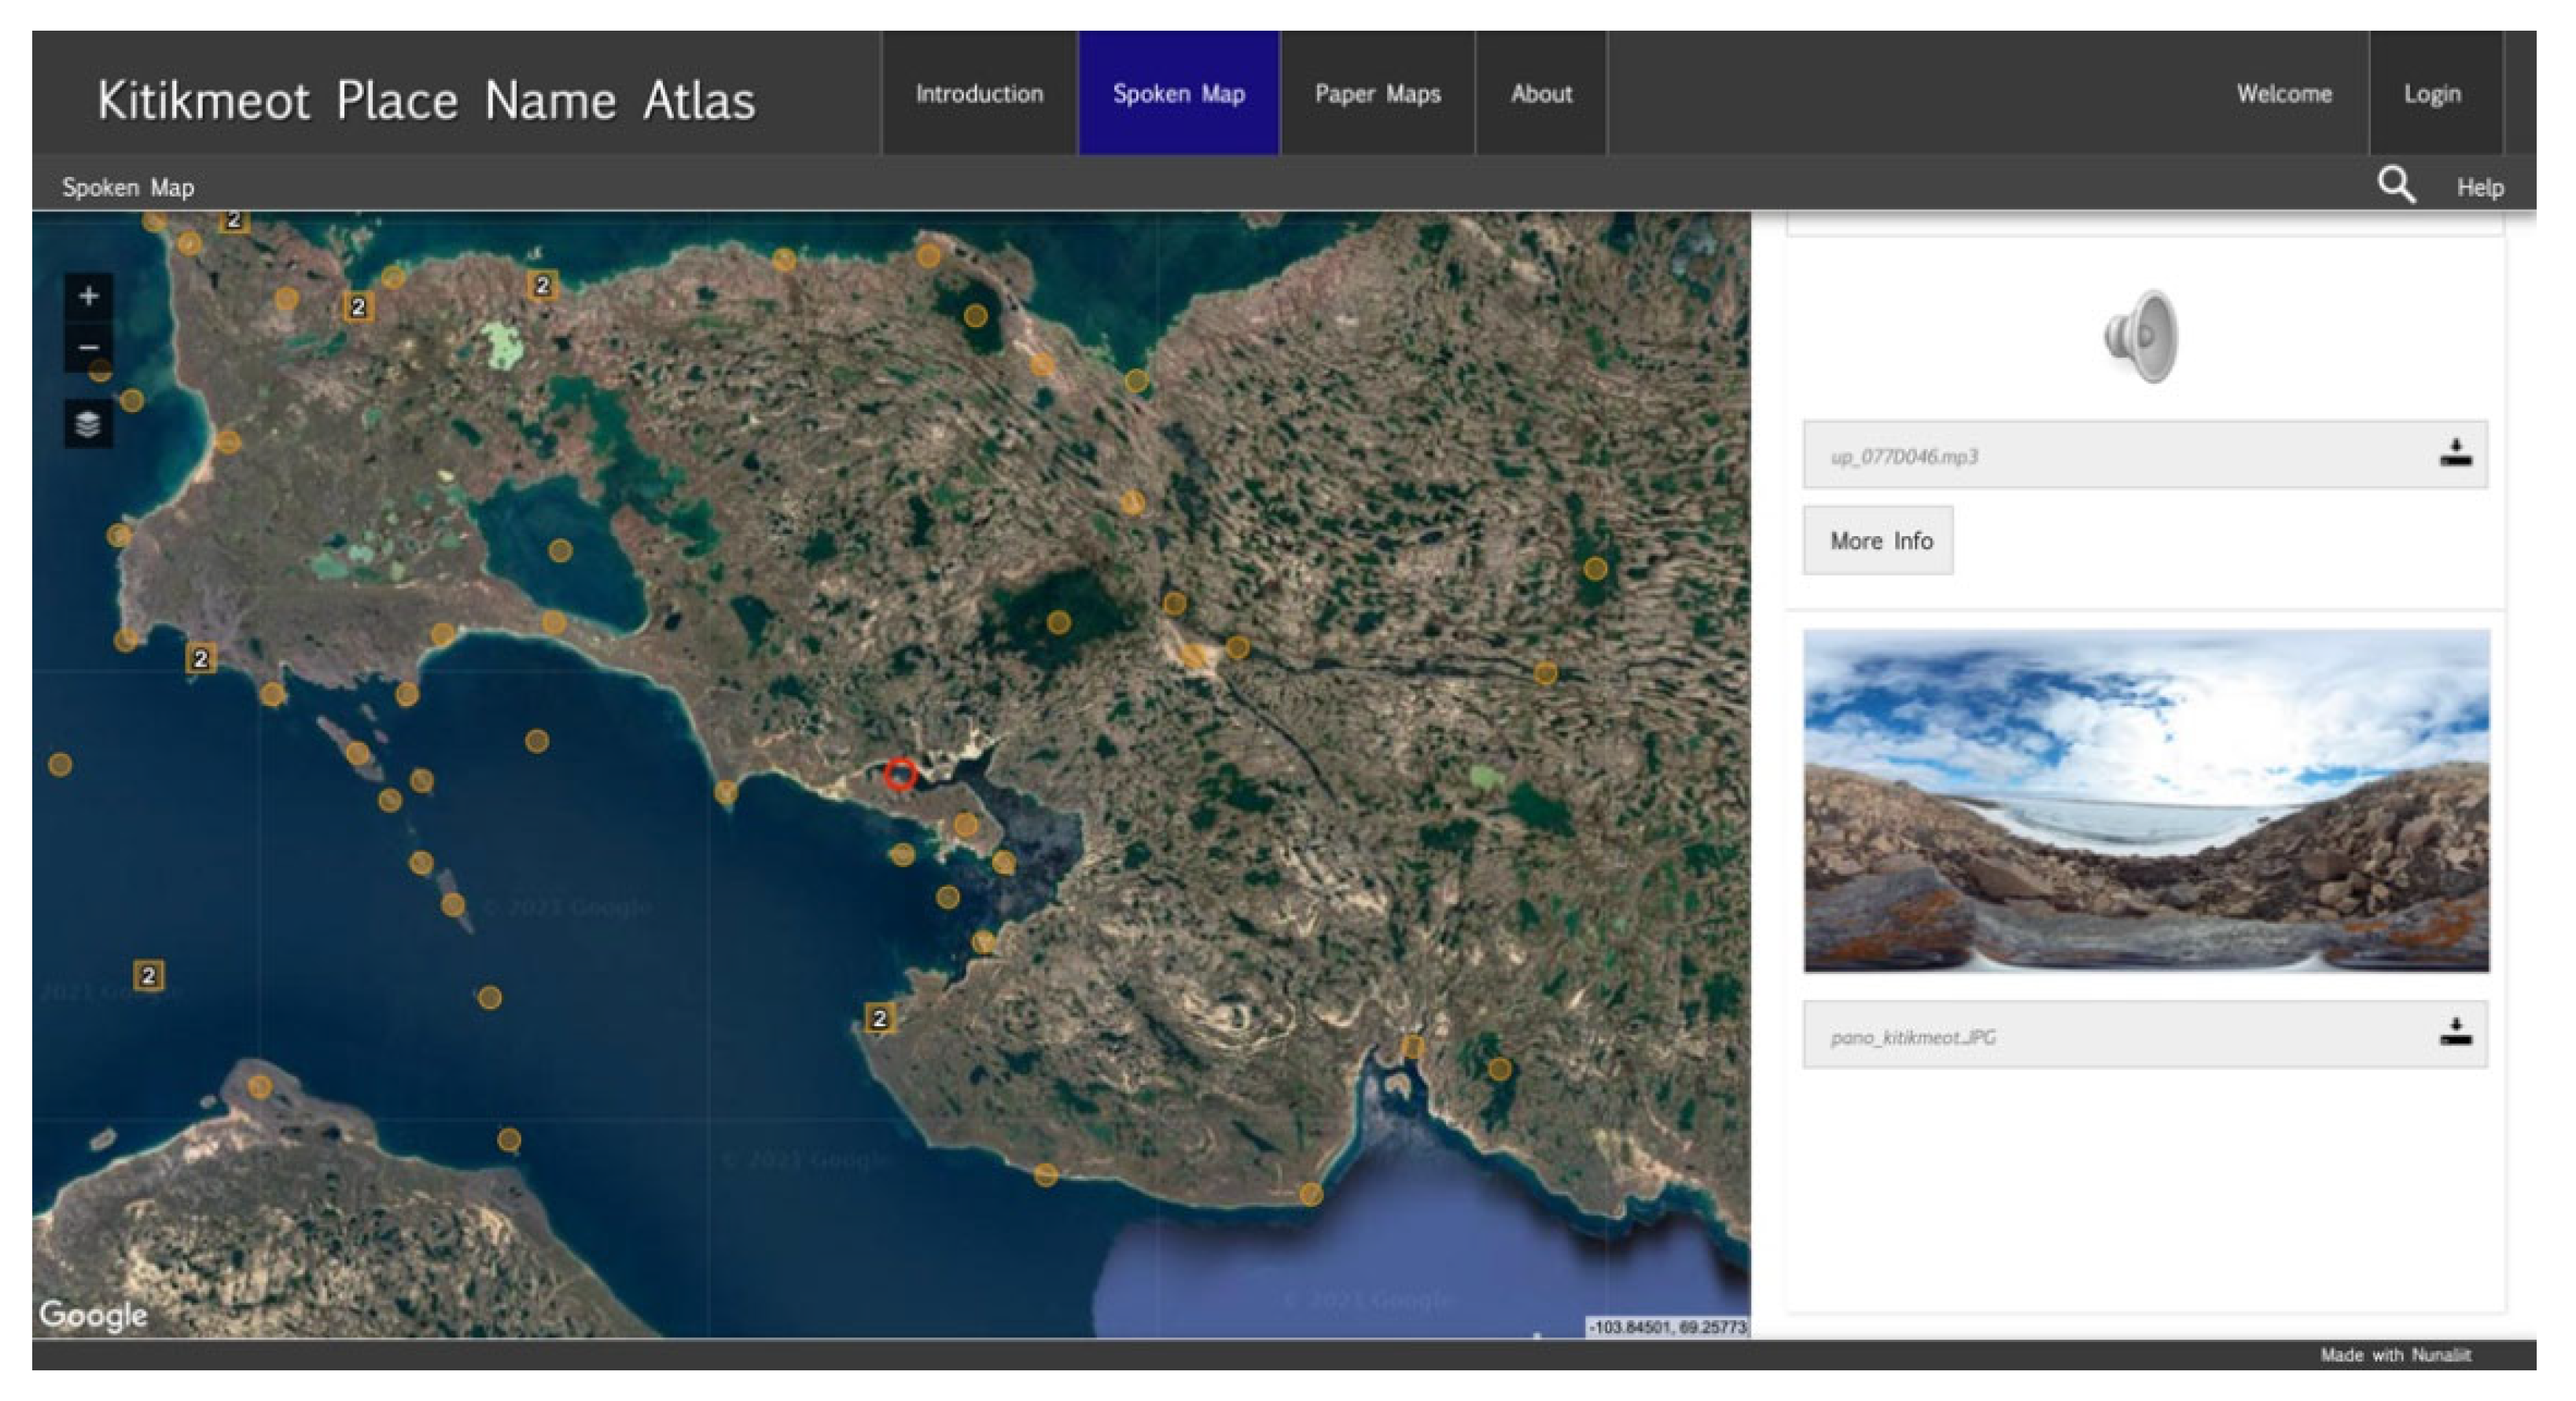This screenshot has width=2576, height=1401.
Task: Select the Spoken Map tab
Action: point(1178,94)
